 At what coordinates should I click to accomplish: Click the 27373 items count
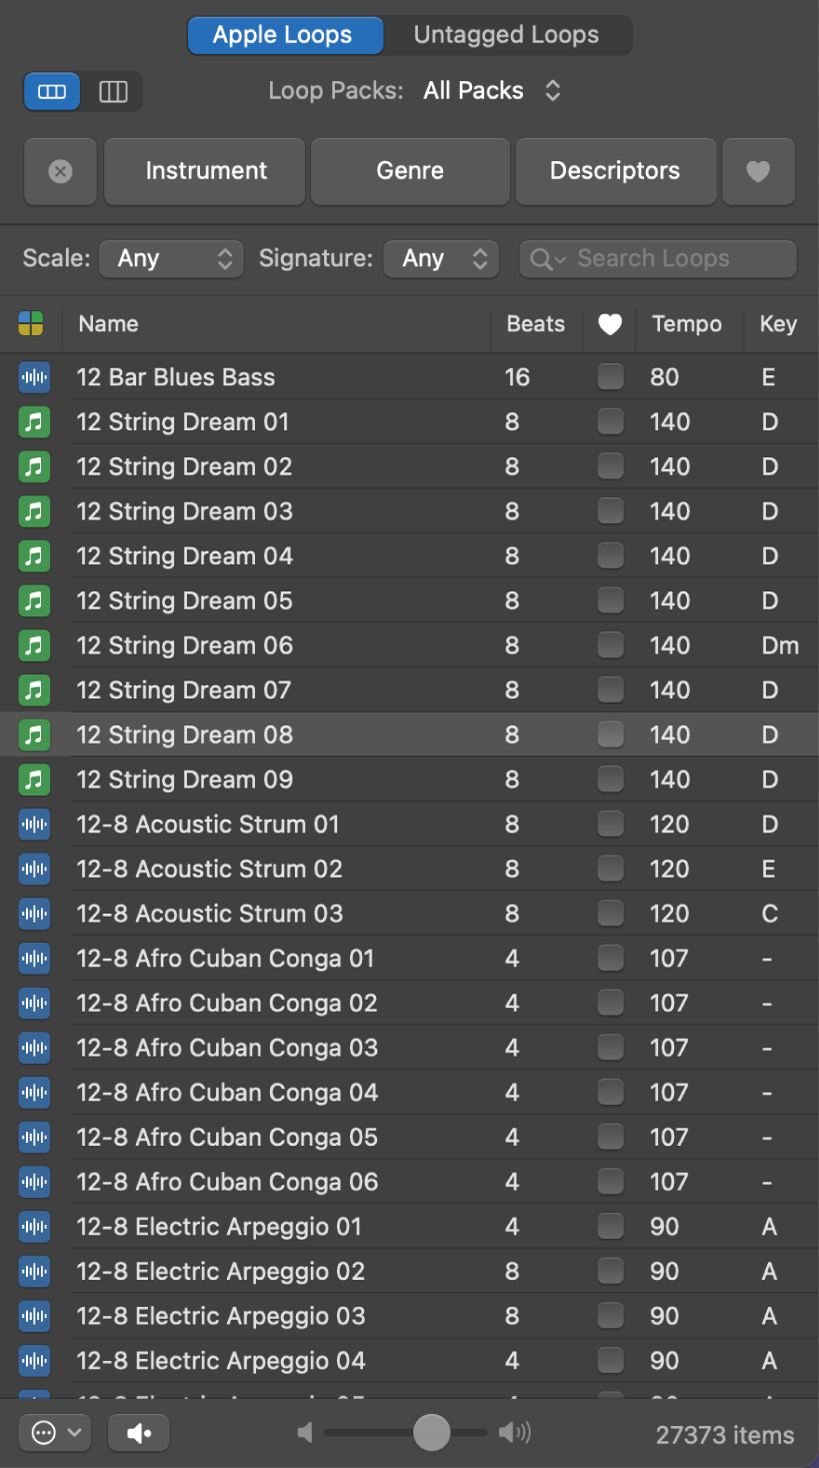click(725, 1435)
